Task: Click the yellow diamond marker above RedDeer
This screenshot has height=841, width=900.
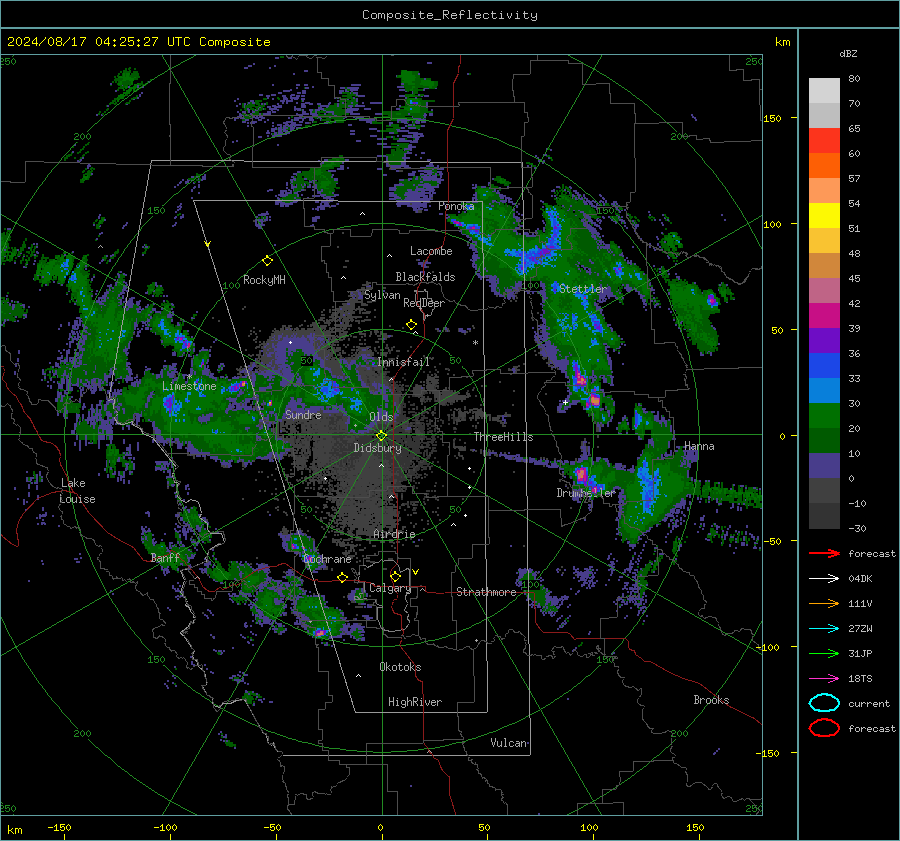Action: pos(411,325)
